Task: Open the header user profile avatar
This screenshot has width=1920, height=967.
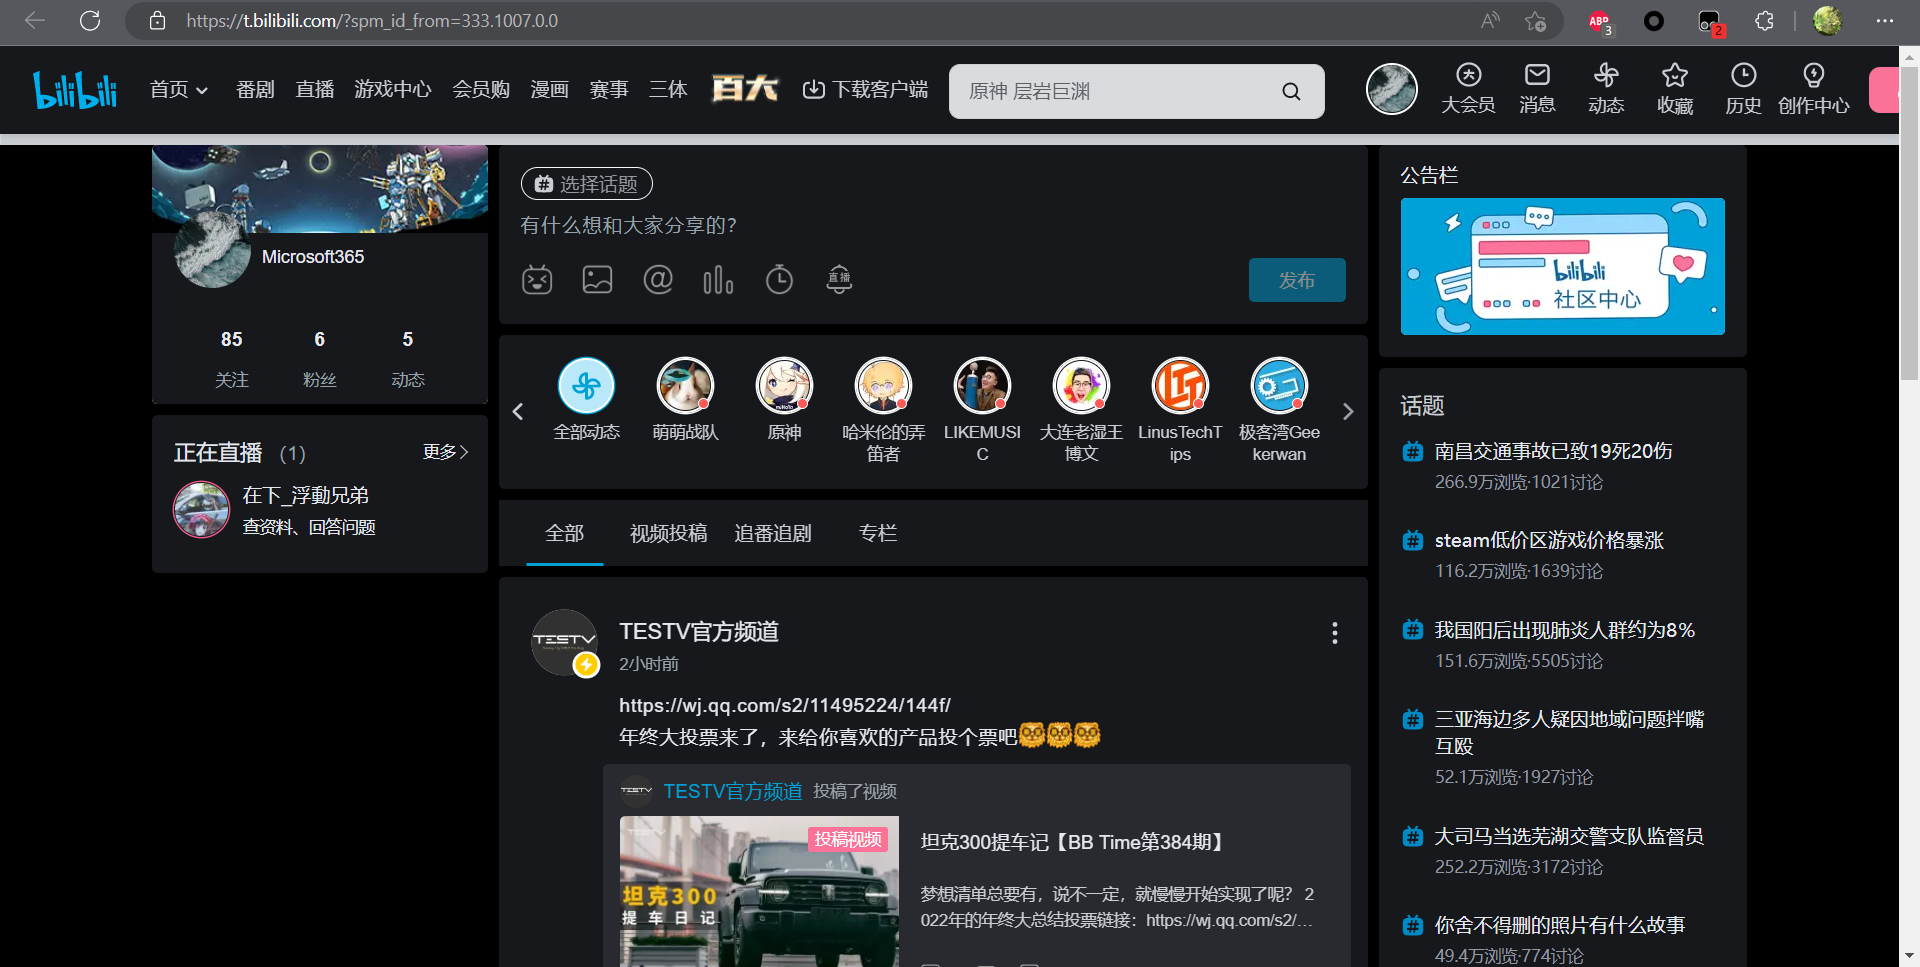Action: coord(1392,89)
